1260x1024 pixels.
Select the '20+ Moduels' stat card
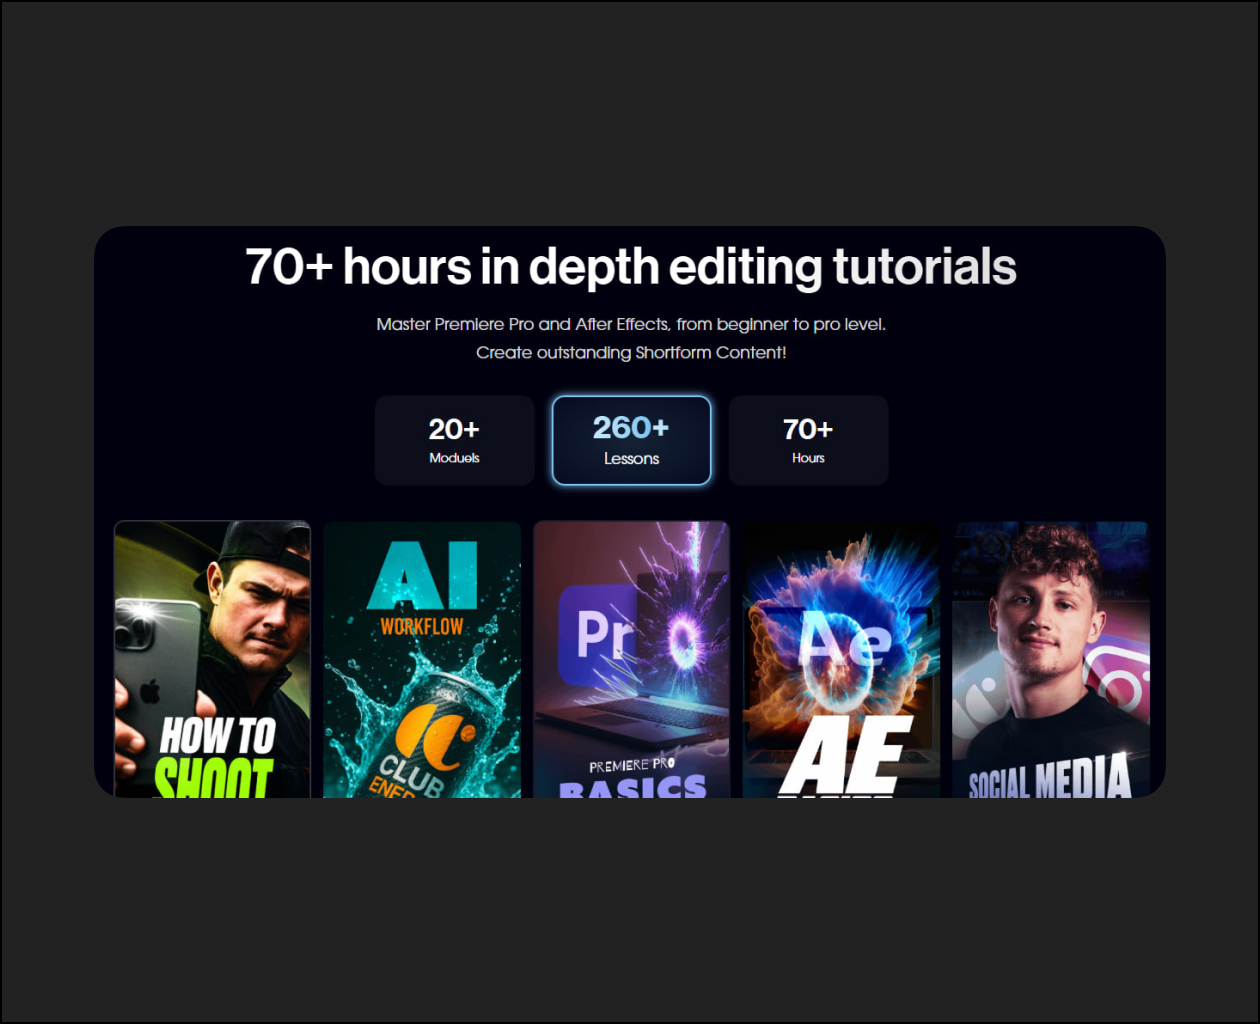[454, 440]
